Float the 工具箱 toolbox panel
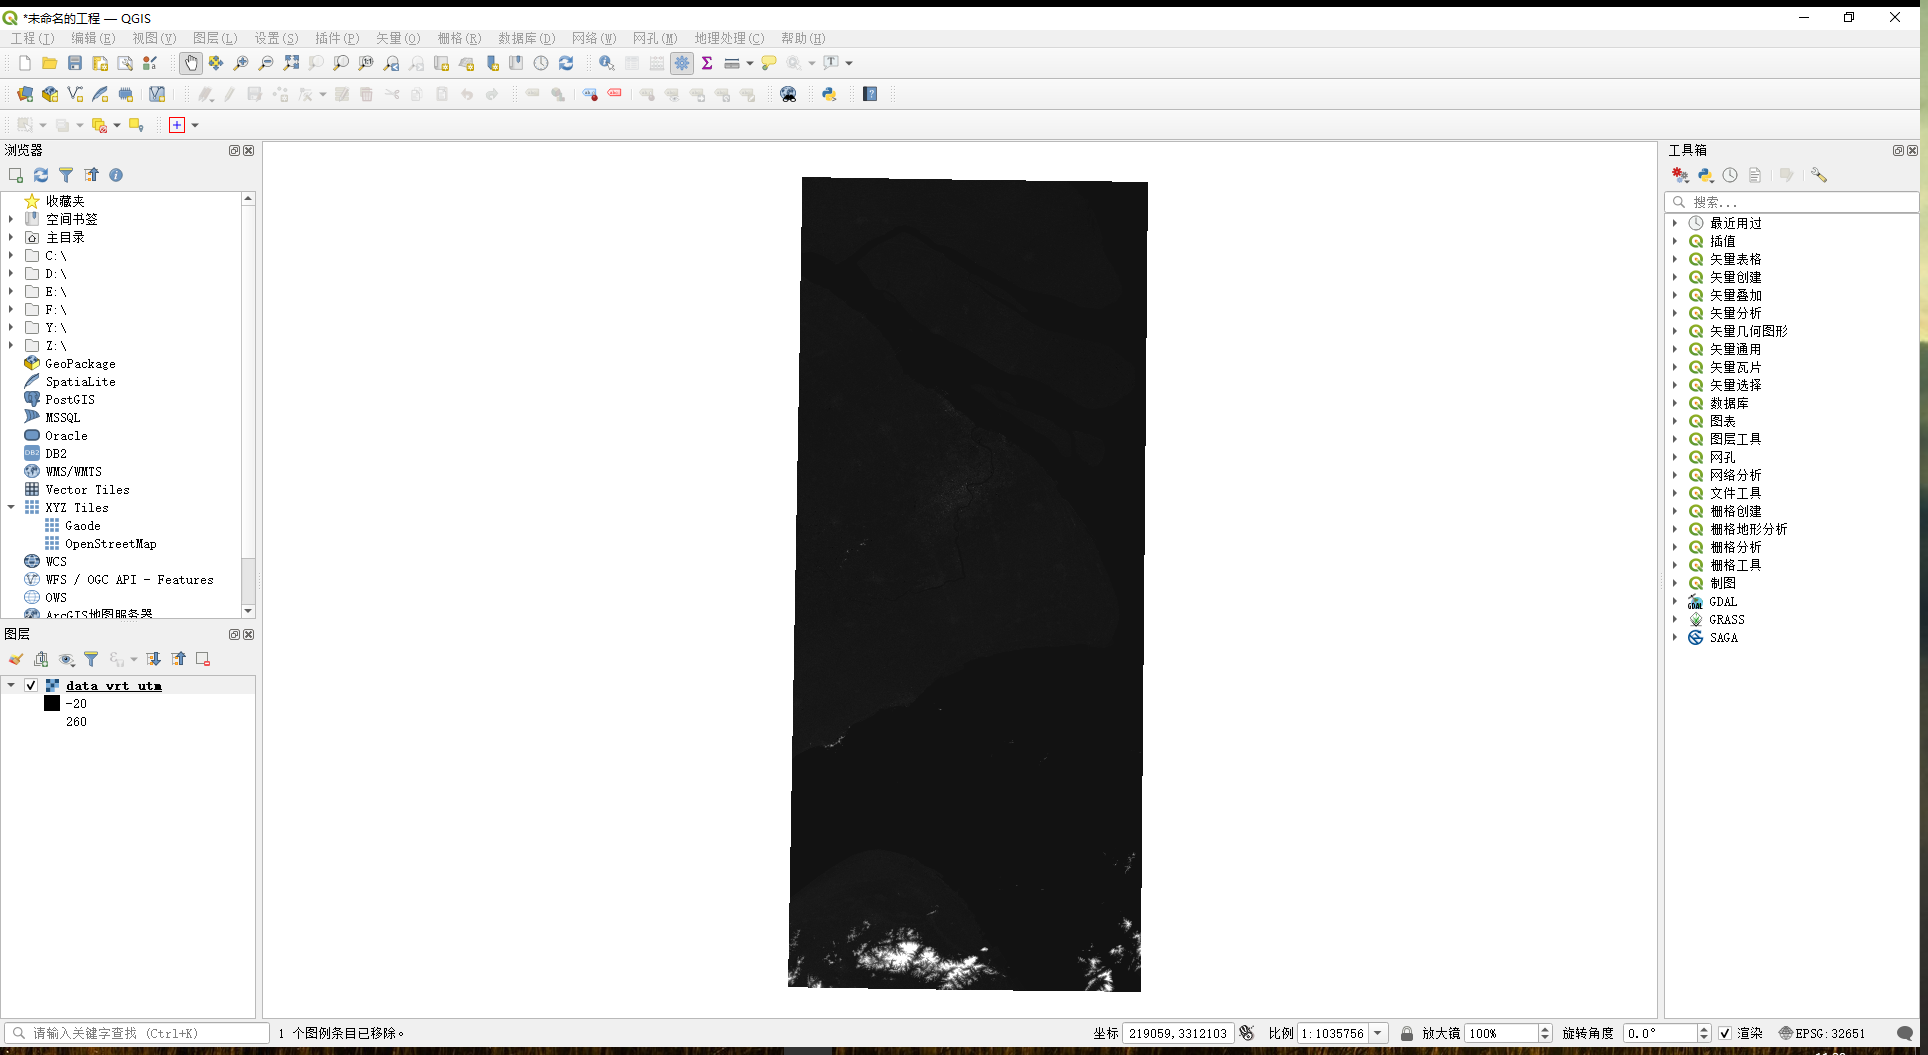The height and width of the screenshot is (1055, 1928). coord(1898,150)
